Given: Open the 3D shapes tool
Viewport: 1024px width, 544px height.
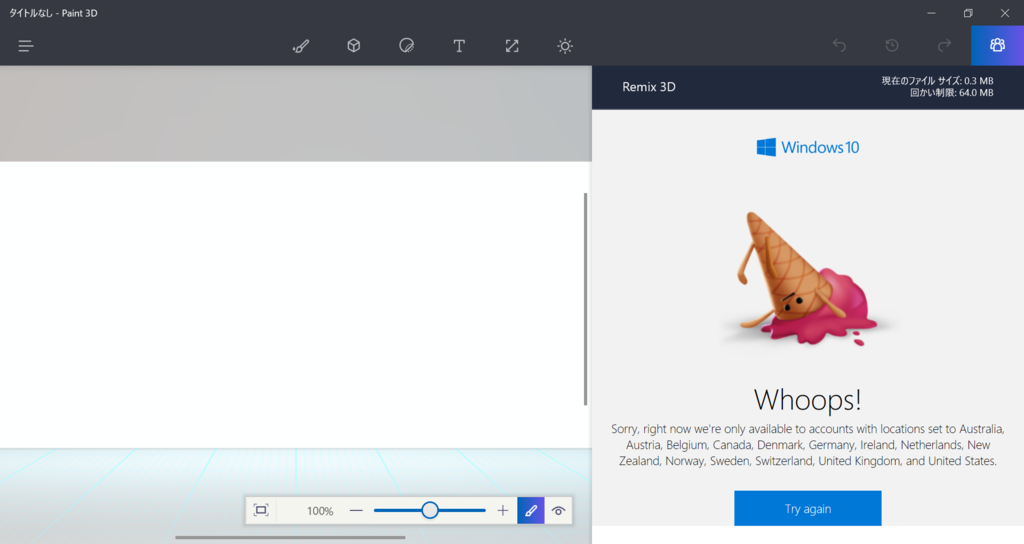Looking at the screenshot, I should 353,46.
